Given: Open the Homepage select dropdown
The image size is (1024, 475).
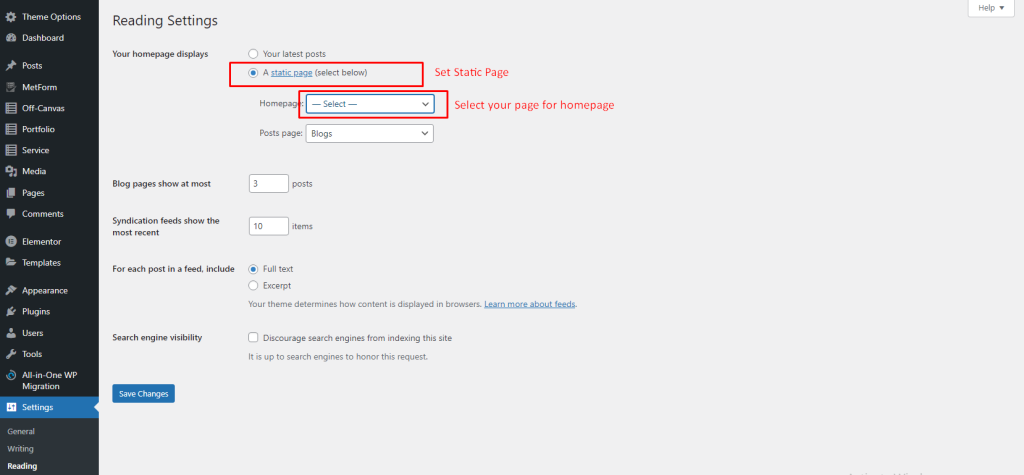Looking at the screenshot, I should [370, 104].
